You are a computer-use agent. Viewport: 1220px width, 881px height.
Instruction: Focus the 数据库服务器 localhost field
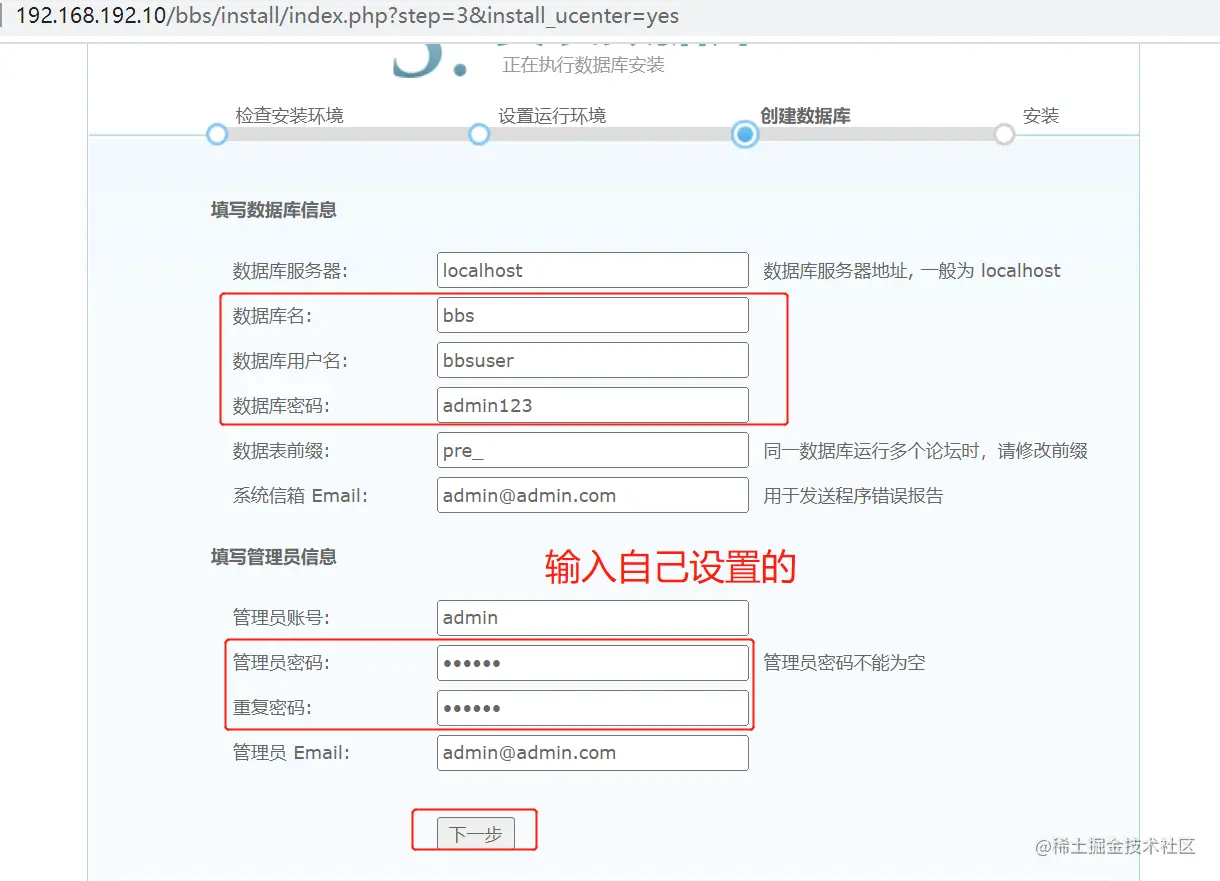pyautogui.click(x=593, y=270)
